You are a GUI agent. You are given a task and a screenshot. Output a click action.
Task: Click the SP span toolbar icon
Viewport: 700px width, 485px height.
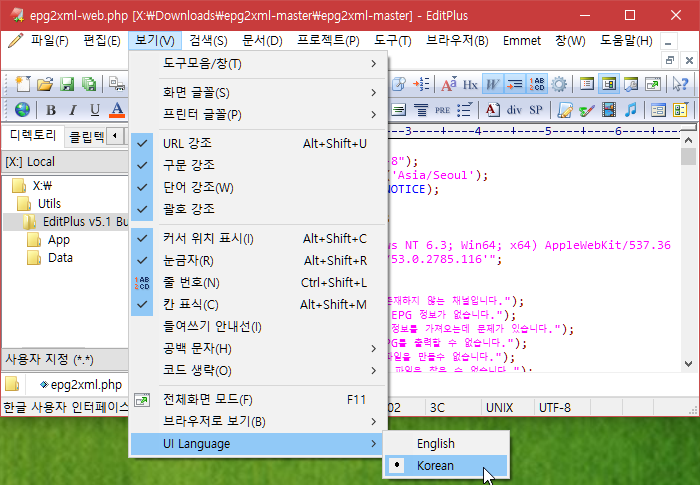(x=536, y=110)
